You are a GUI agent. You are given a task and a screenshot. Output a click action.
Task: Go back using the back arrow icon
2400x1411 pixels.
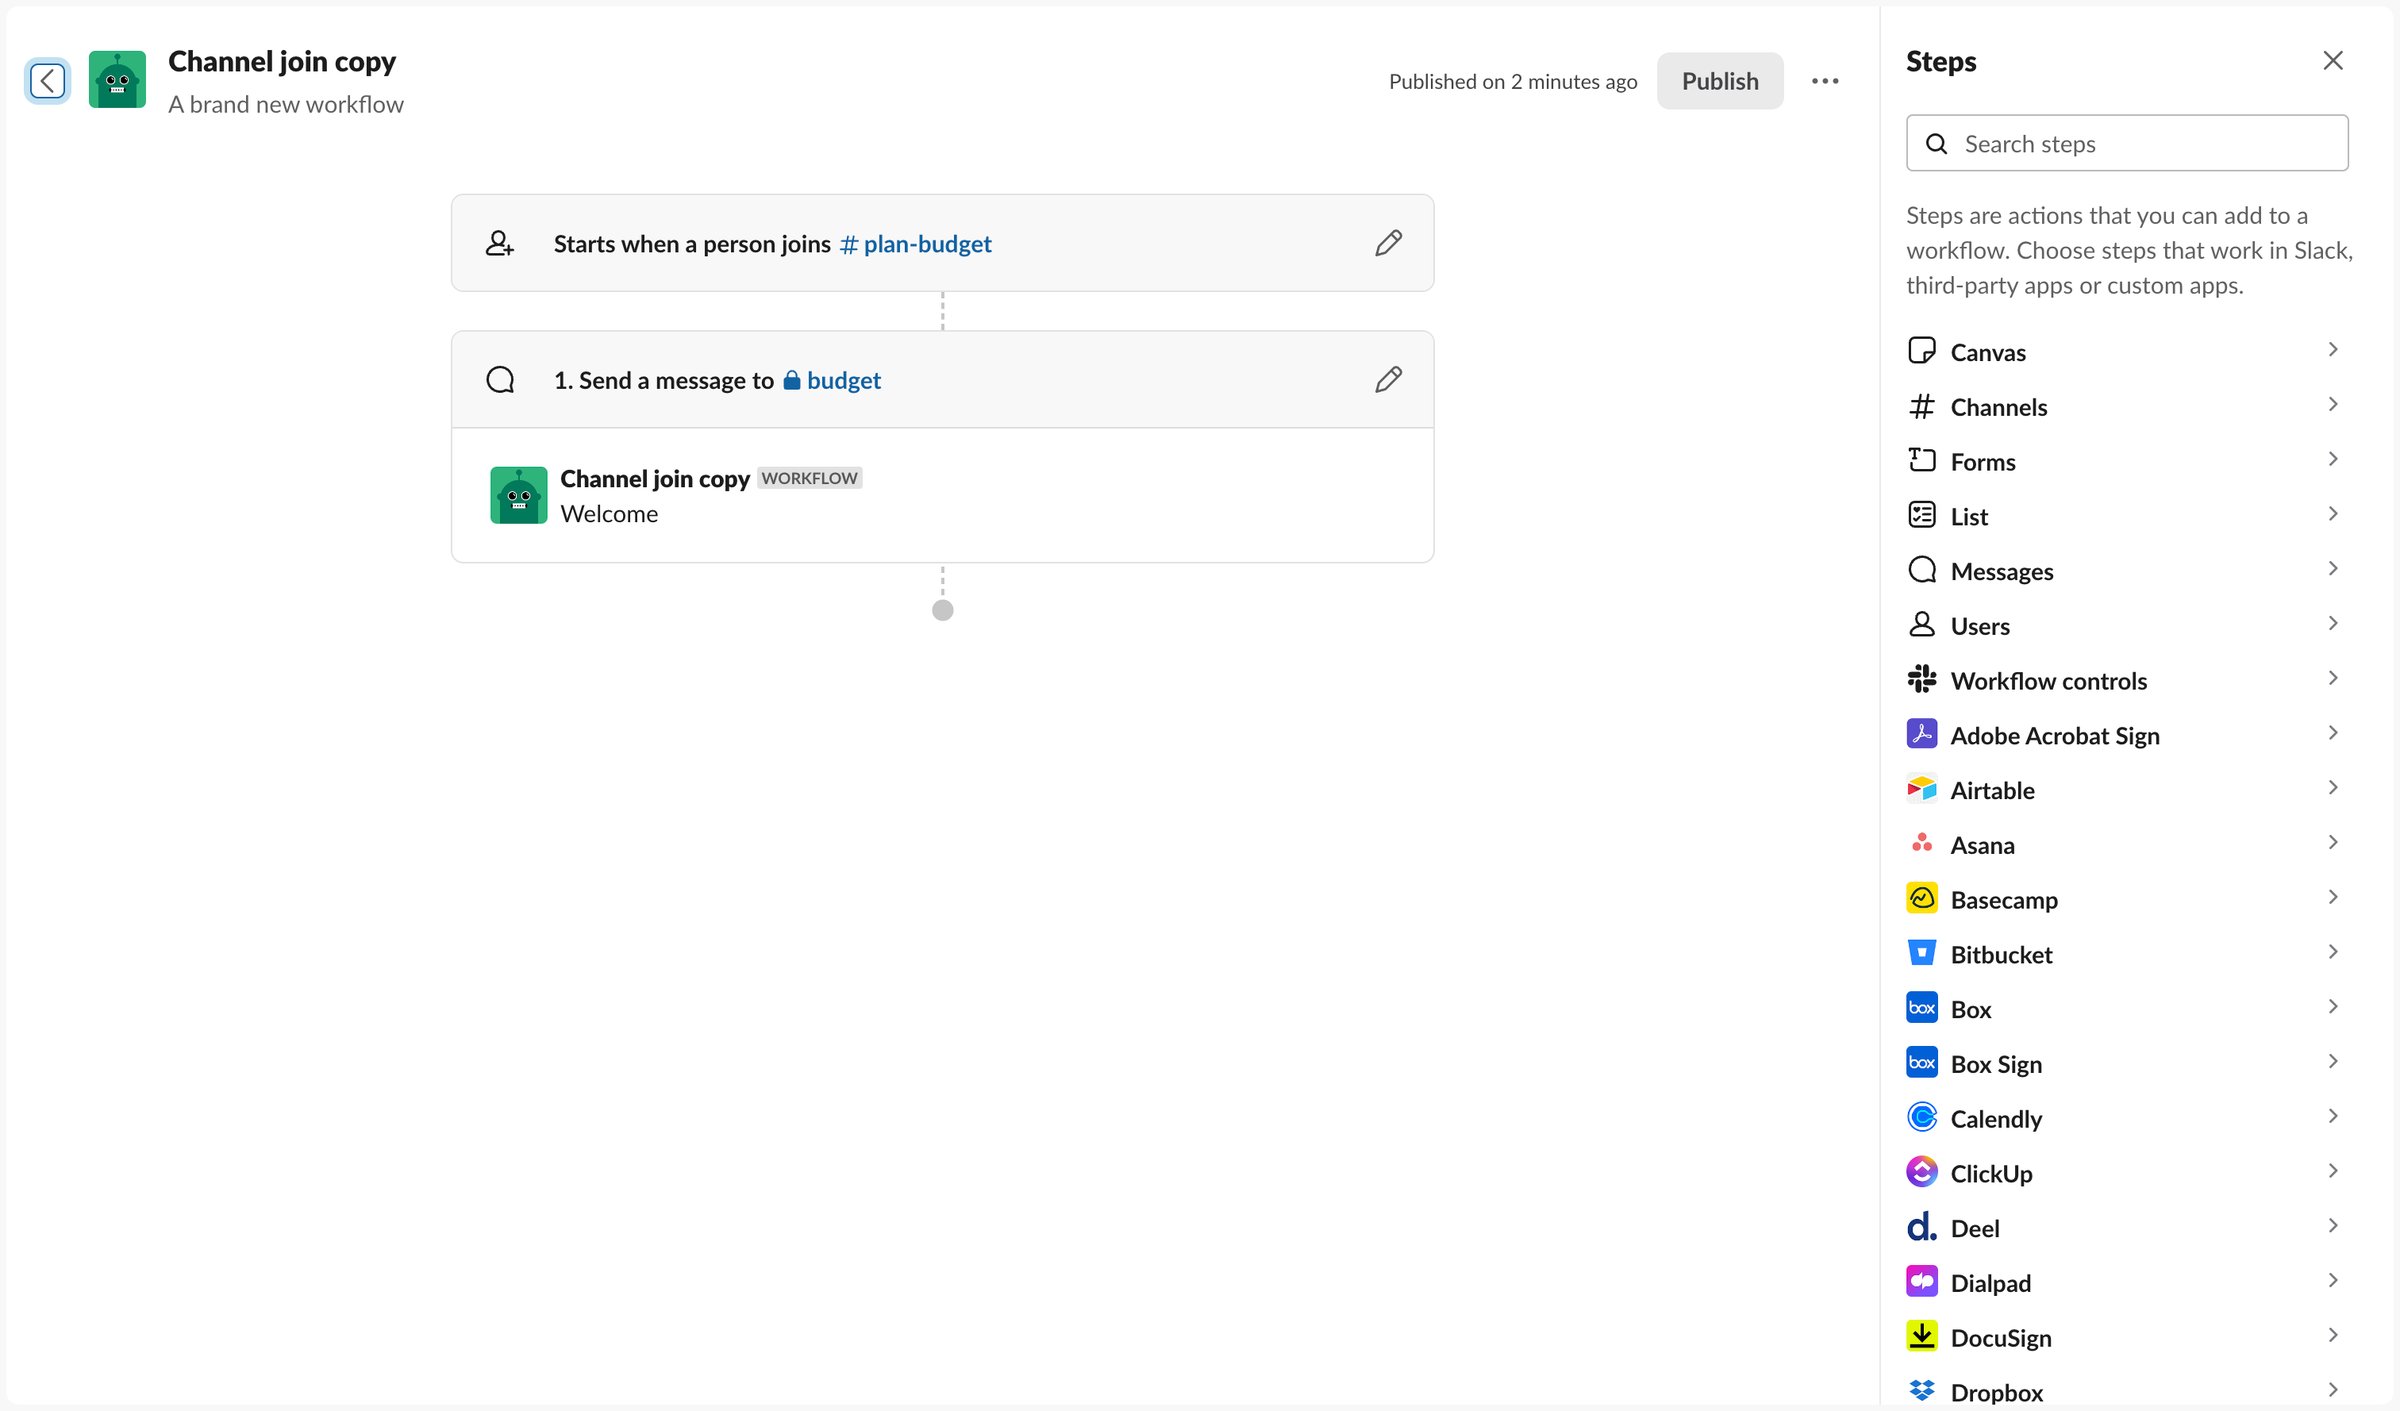[x=47, y=80]
